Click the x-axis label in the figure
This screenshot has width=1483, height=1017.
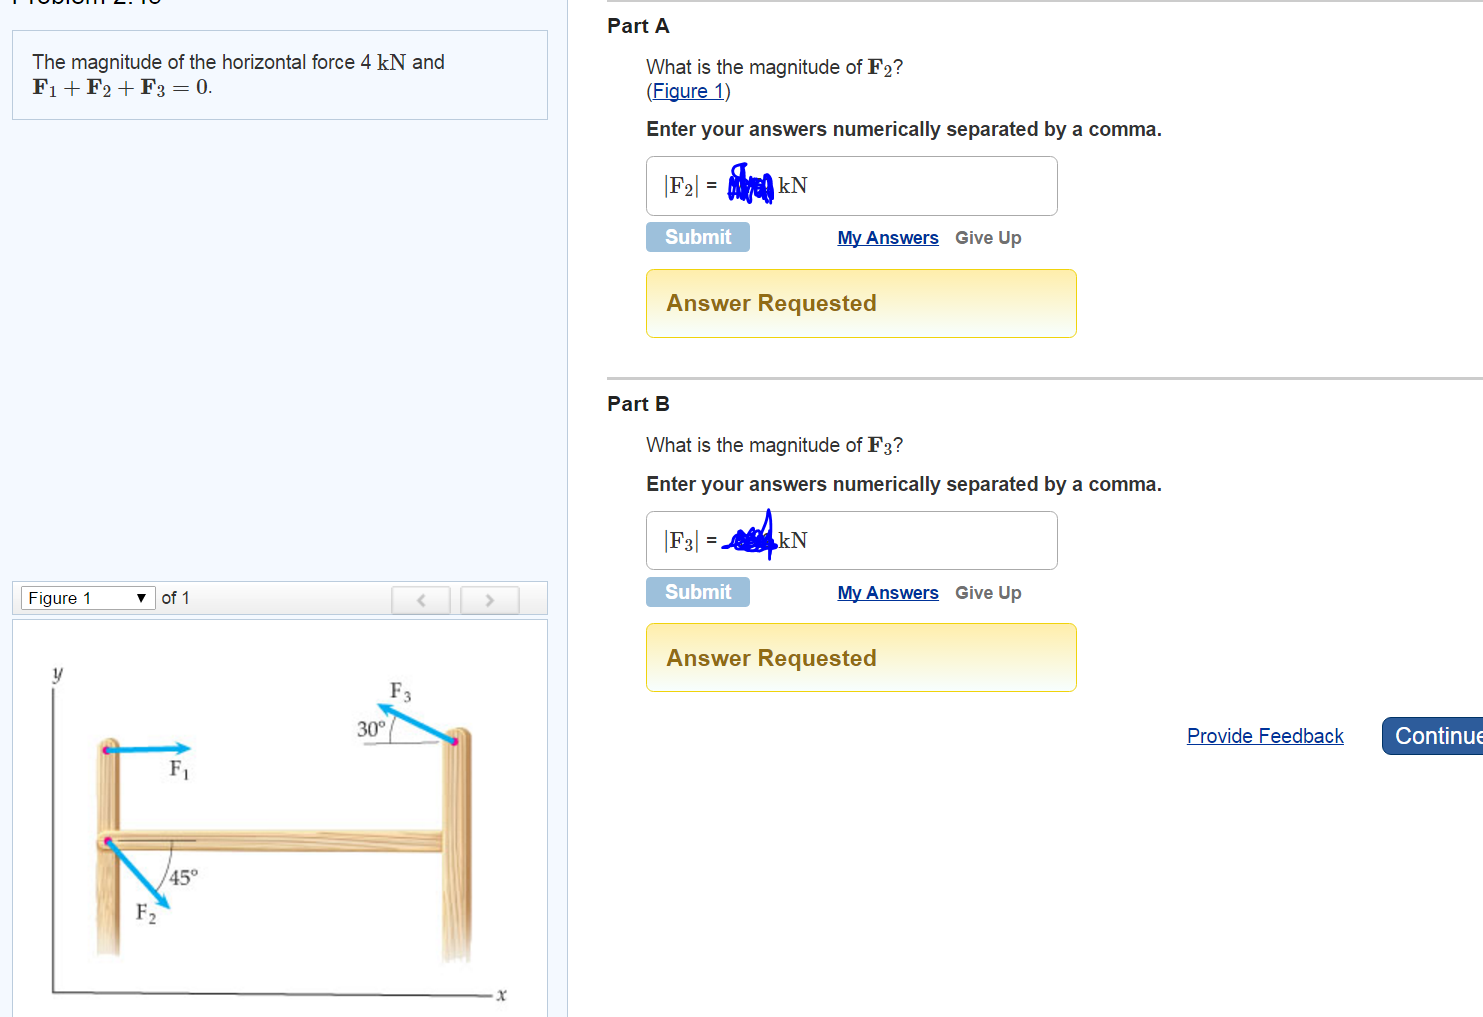point(500,996)
